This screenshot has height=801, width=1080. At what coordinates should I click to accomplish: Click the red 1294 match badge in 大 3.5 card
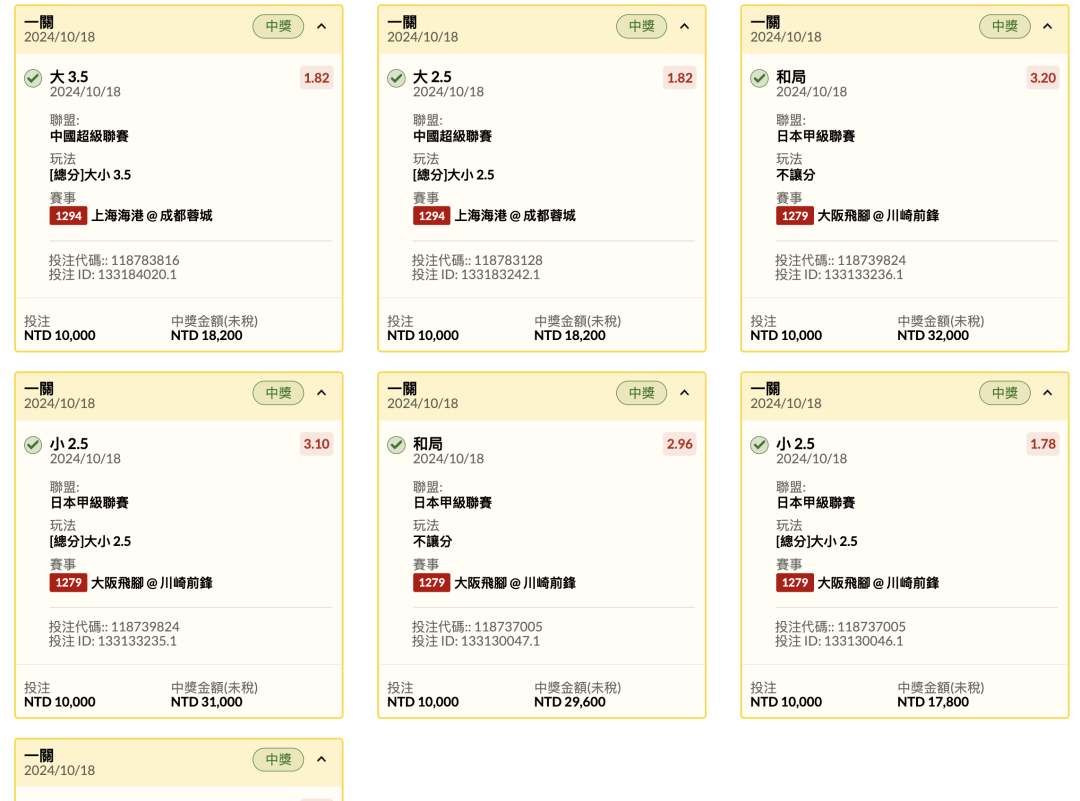(68, 216)
